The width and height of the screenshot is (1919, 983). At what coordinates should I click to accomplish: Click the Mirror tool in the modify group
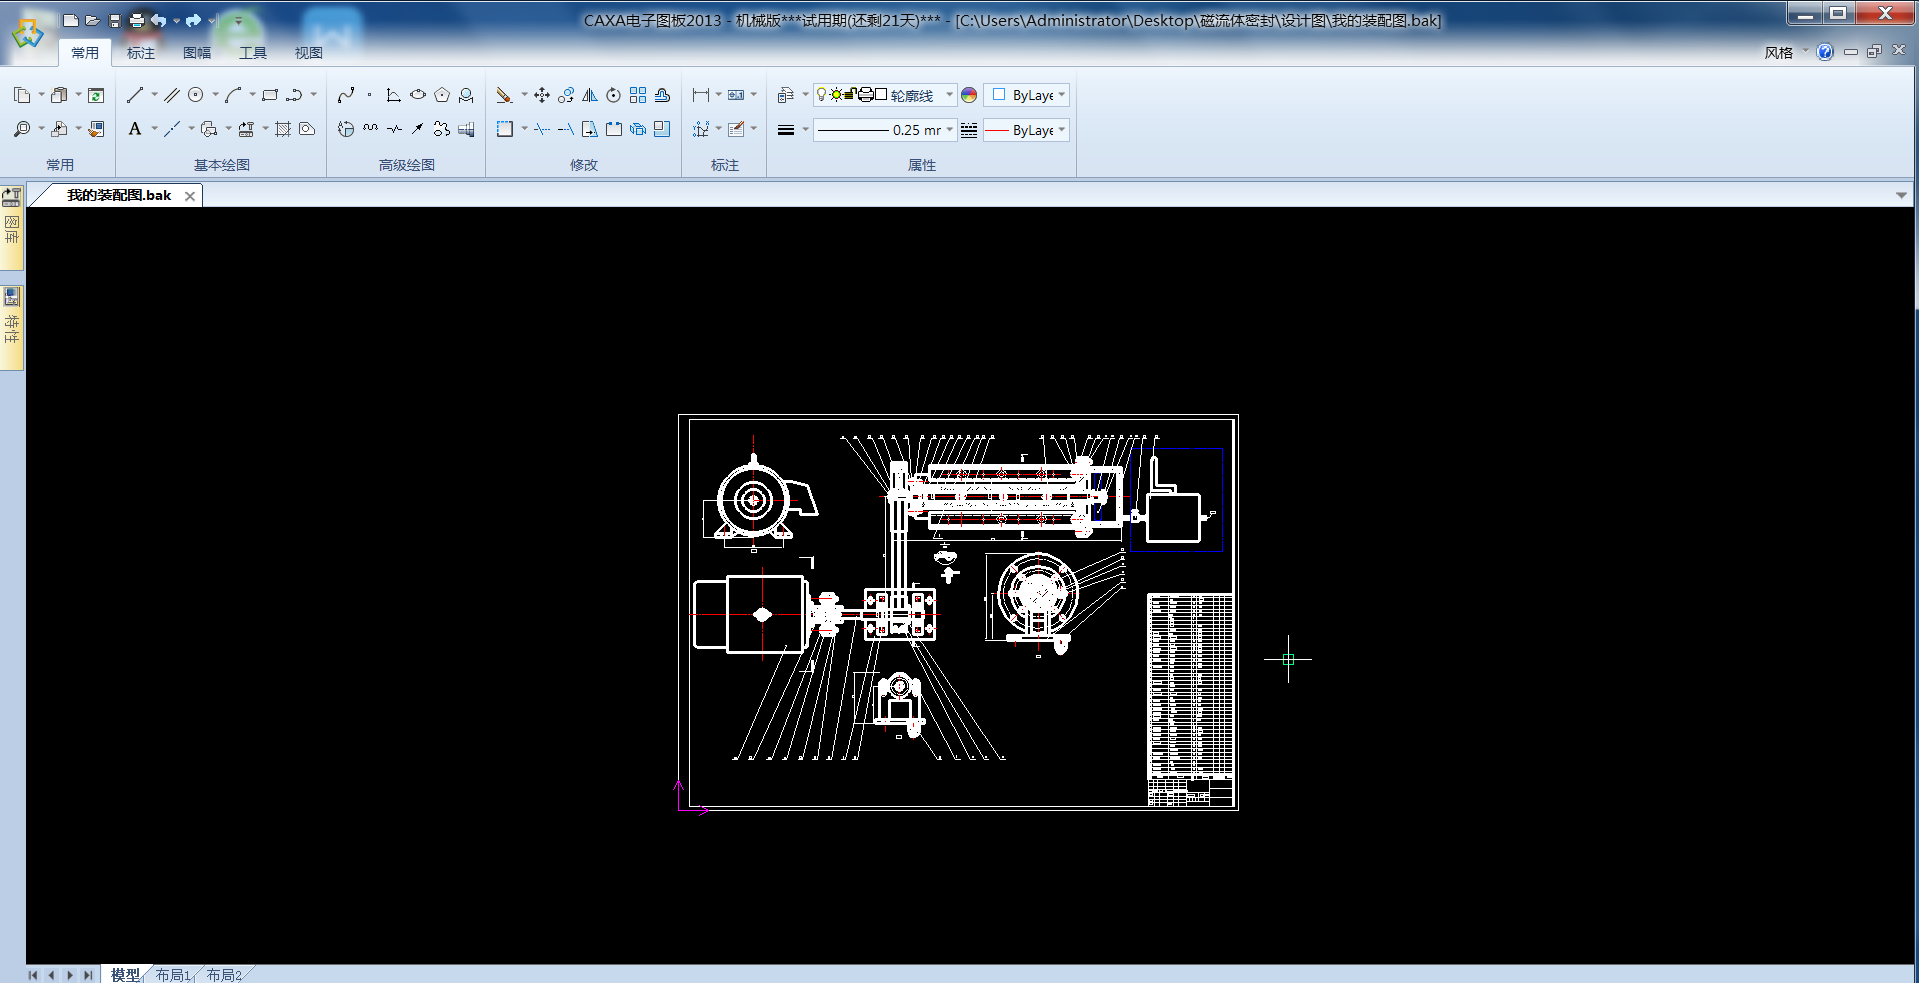coord(590,95)
